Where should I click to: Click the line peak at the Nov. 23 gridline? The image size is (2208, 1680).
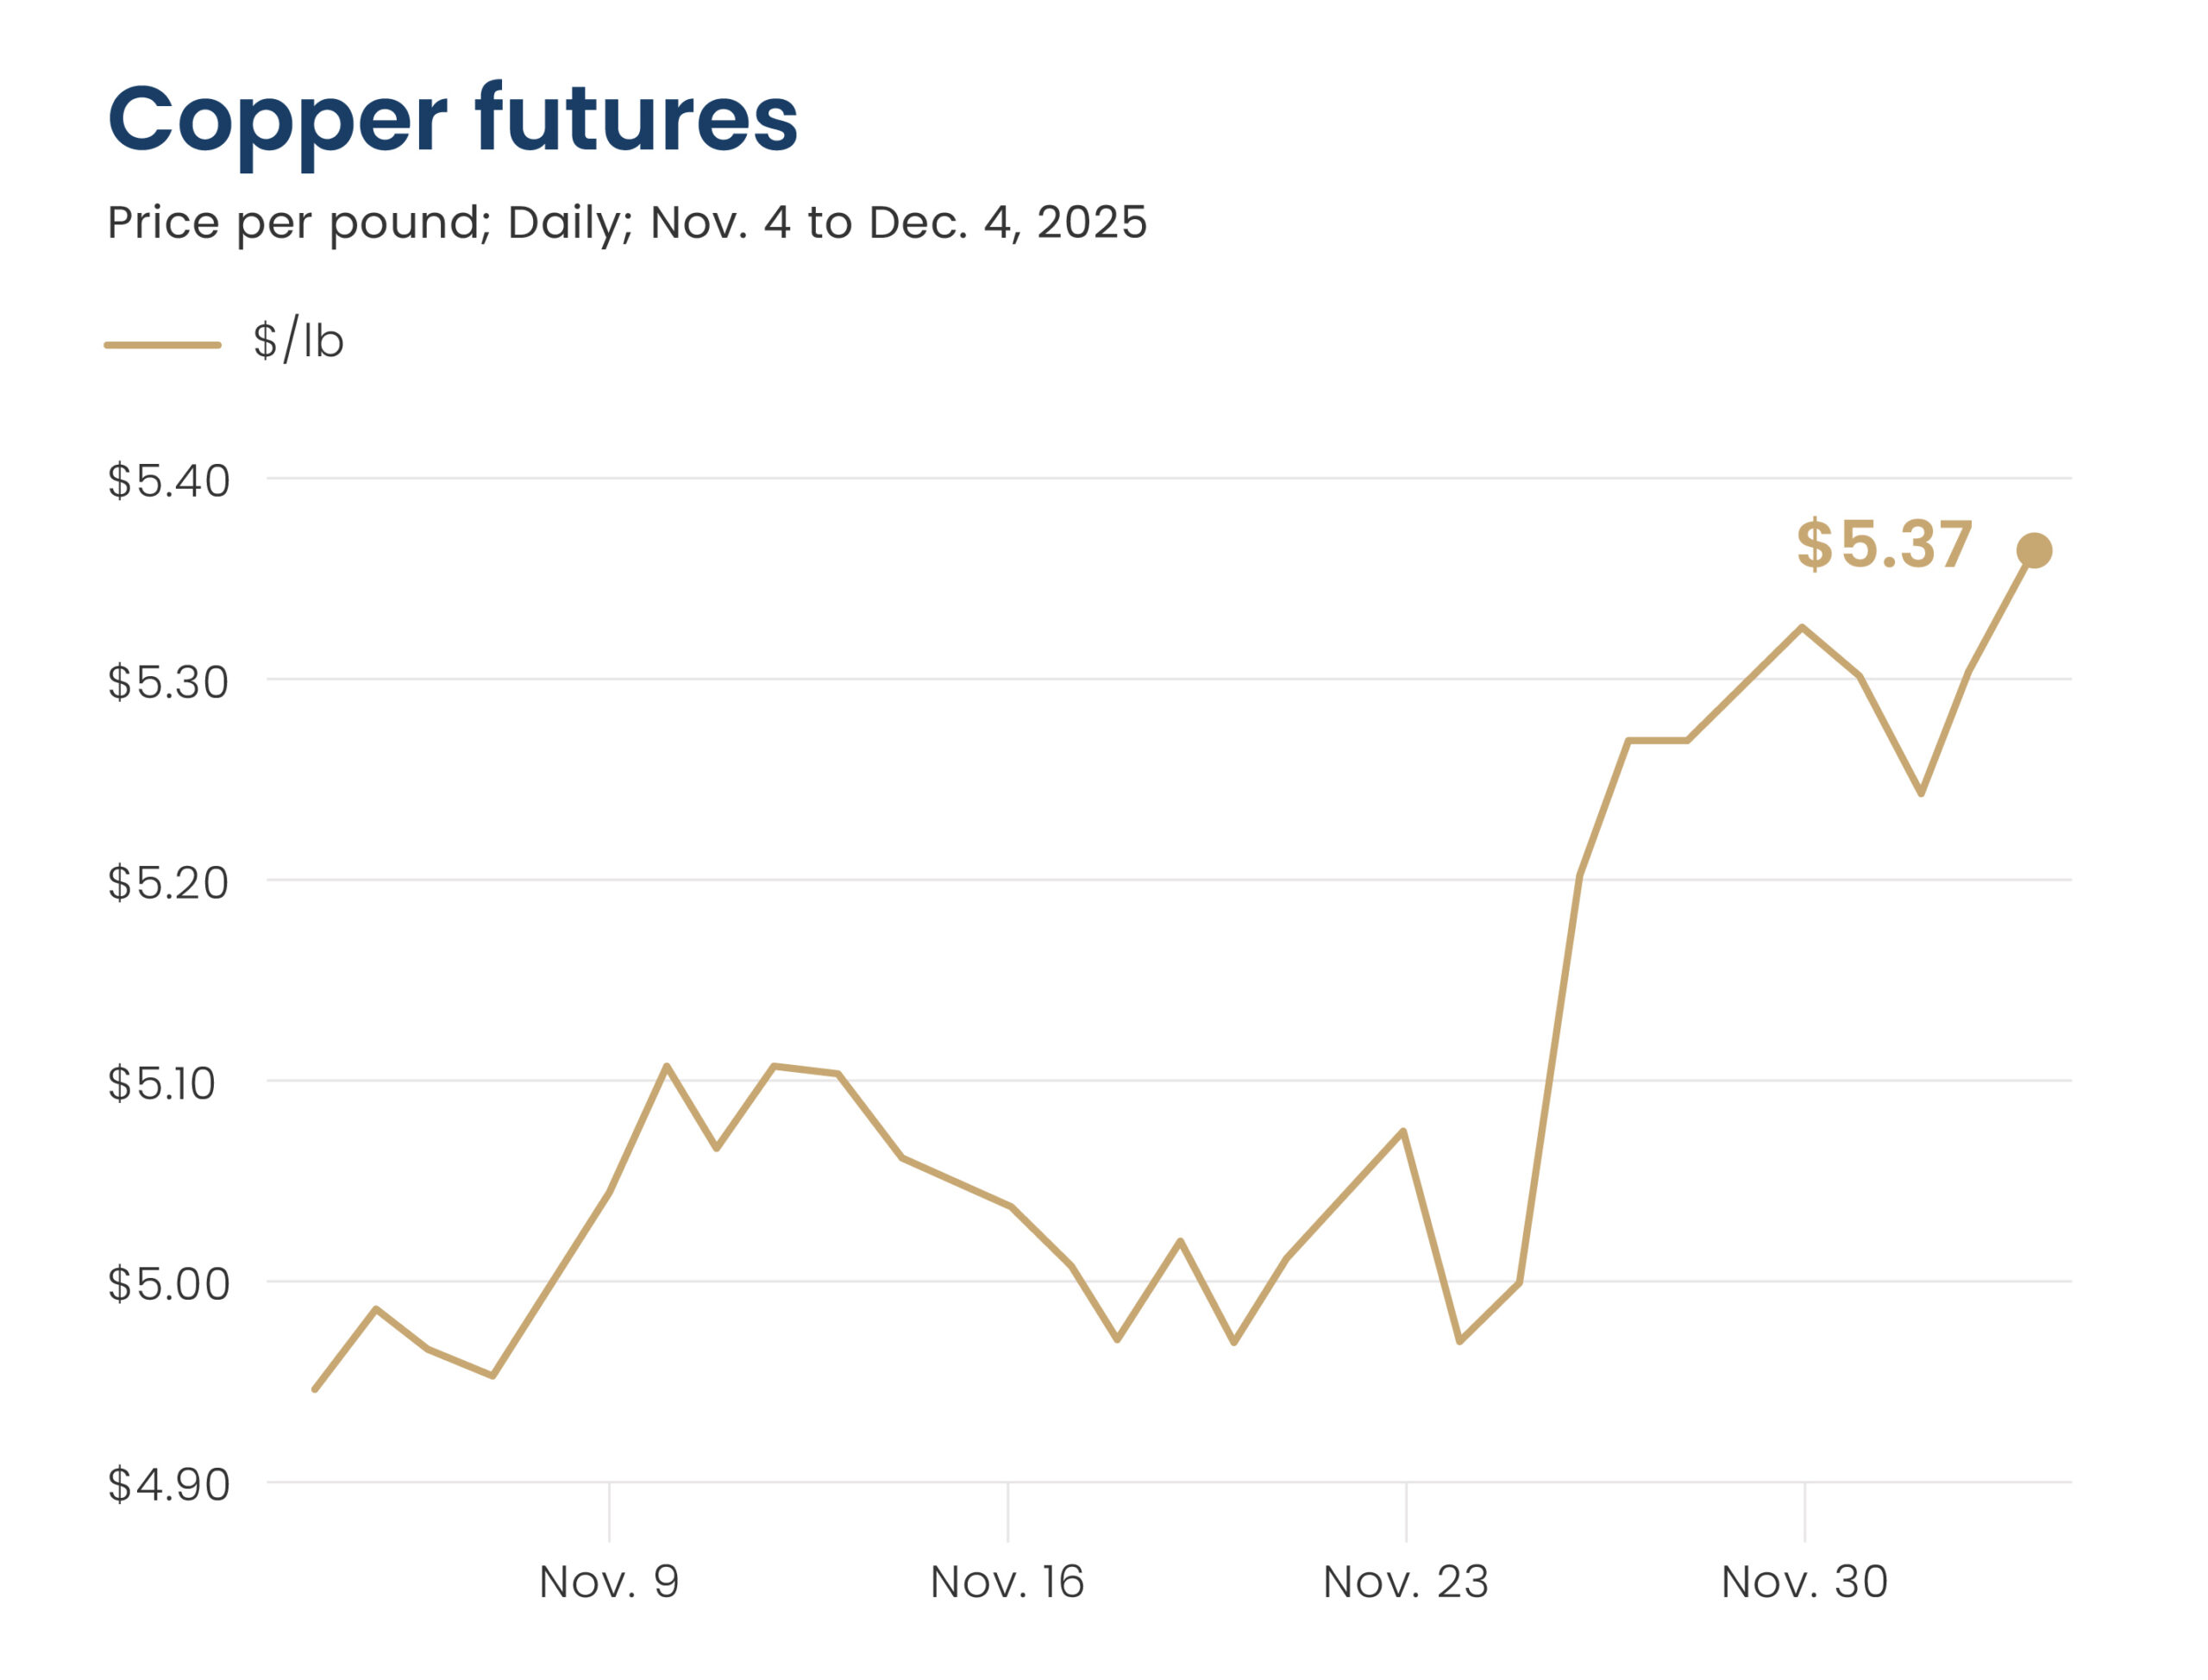pyautogui.click(x=1404, y=1131)
